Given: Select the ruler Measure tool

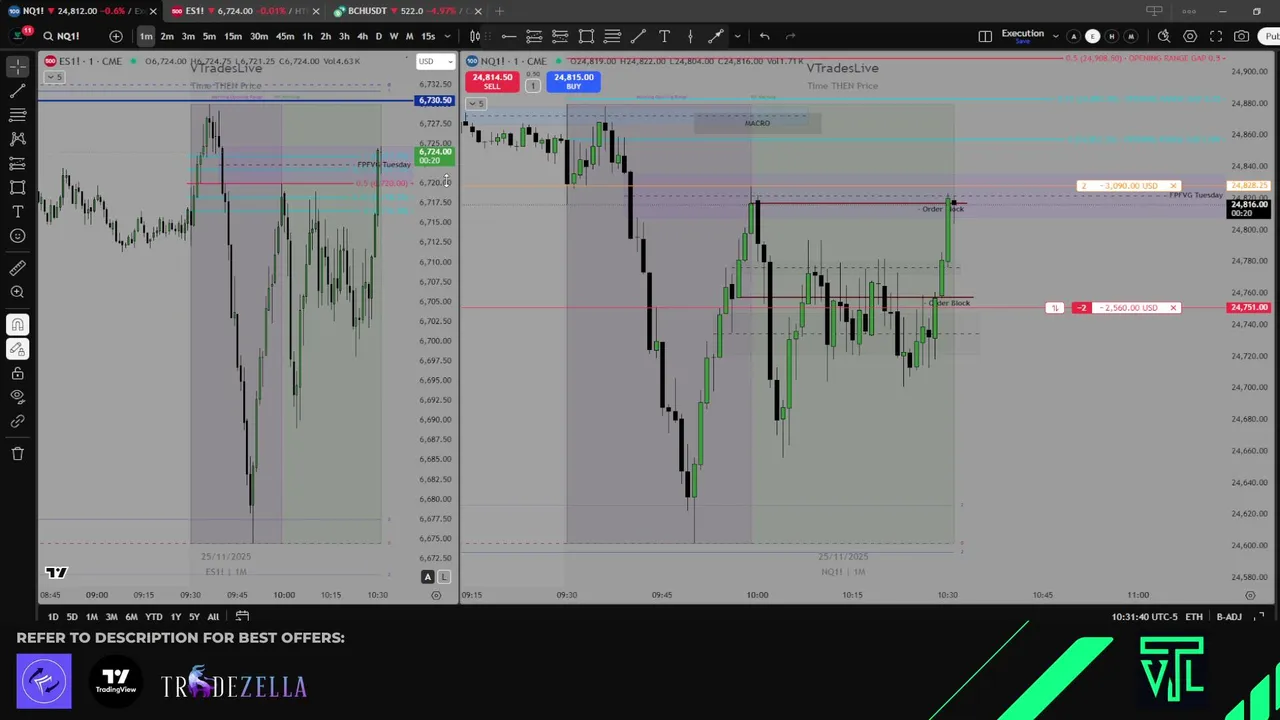Looking at the screenshot, I should [x=18, y=268].
